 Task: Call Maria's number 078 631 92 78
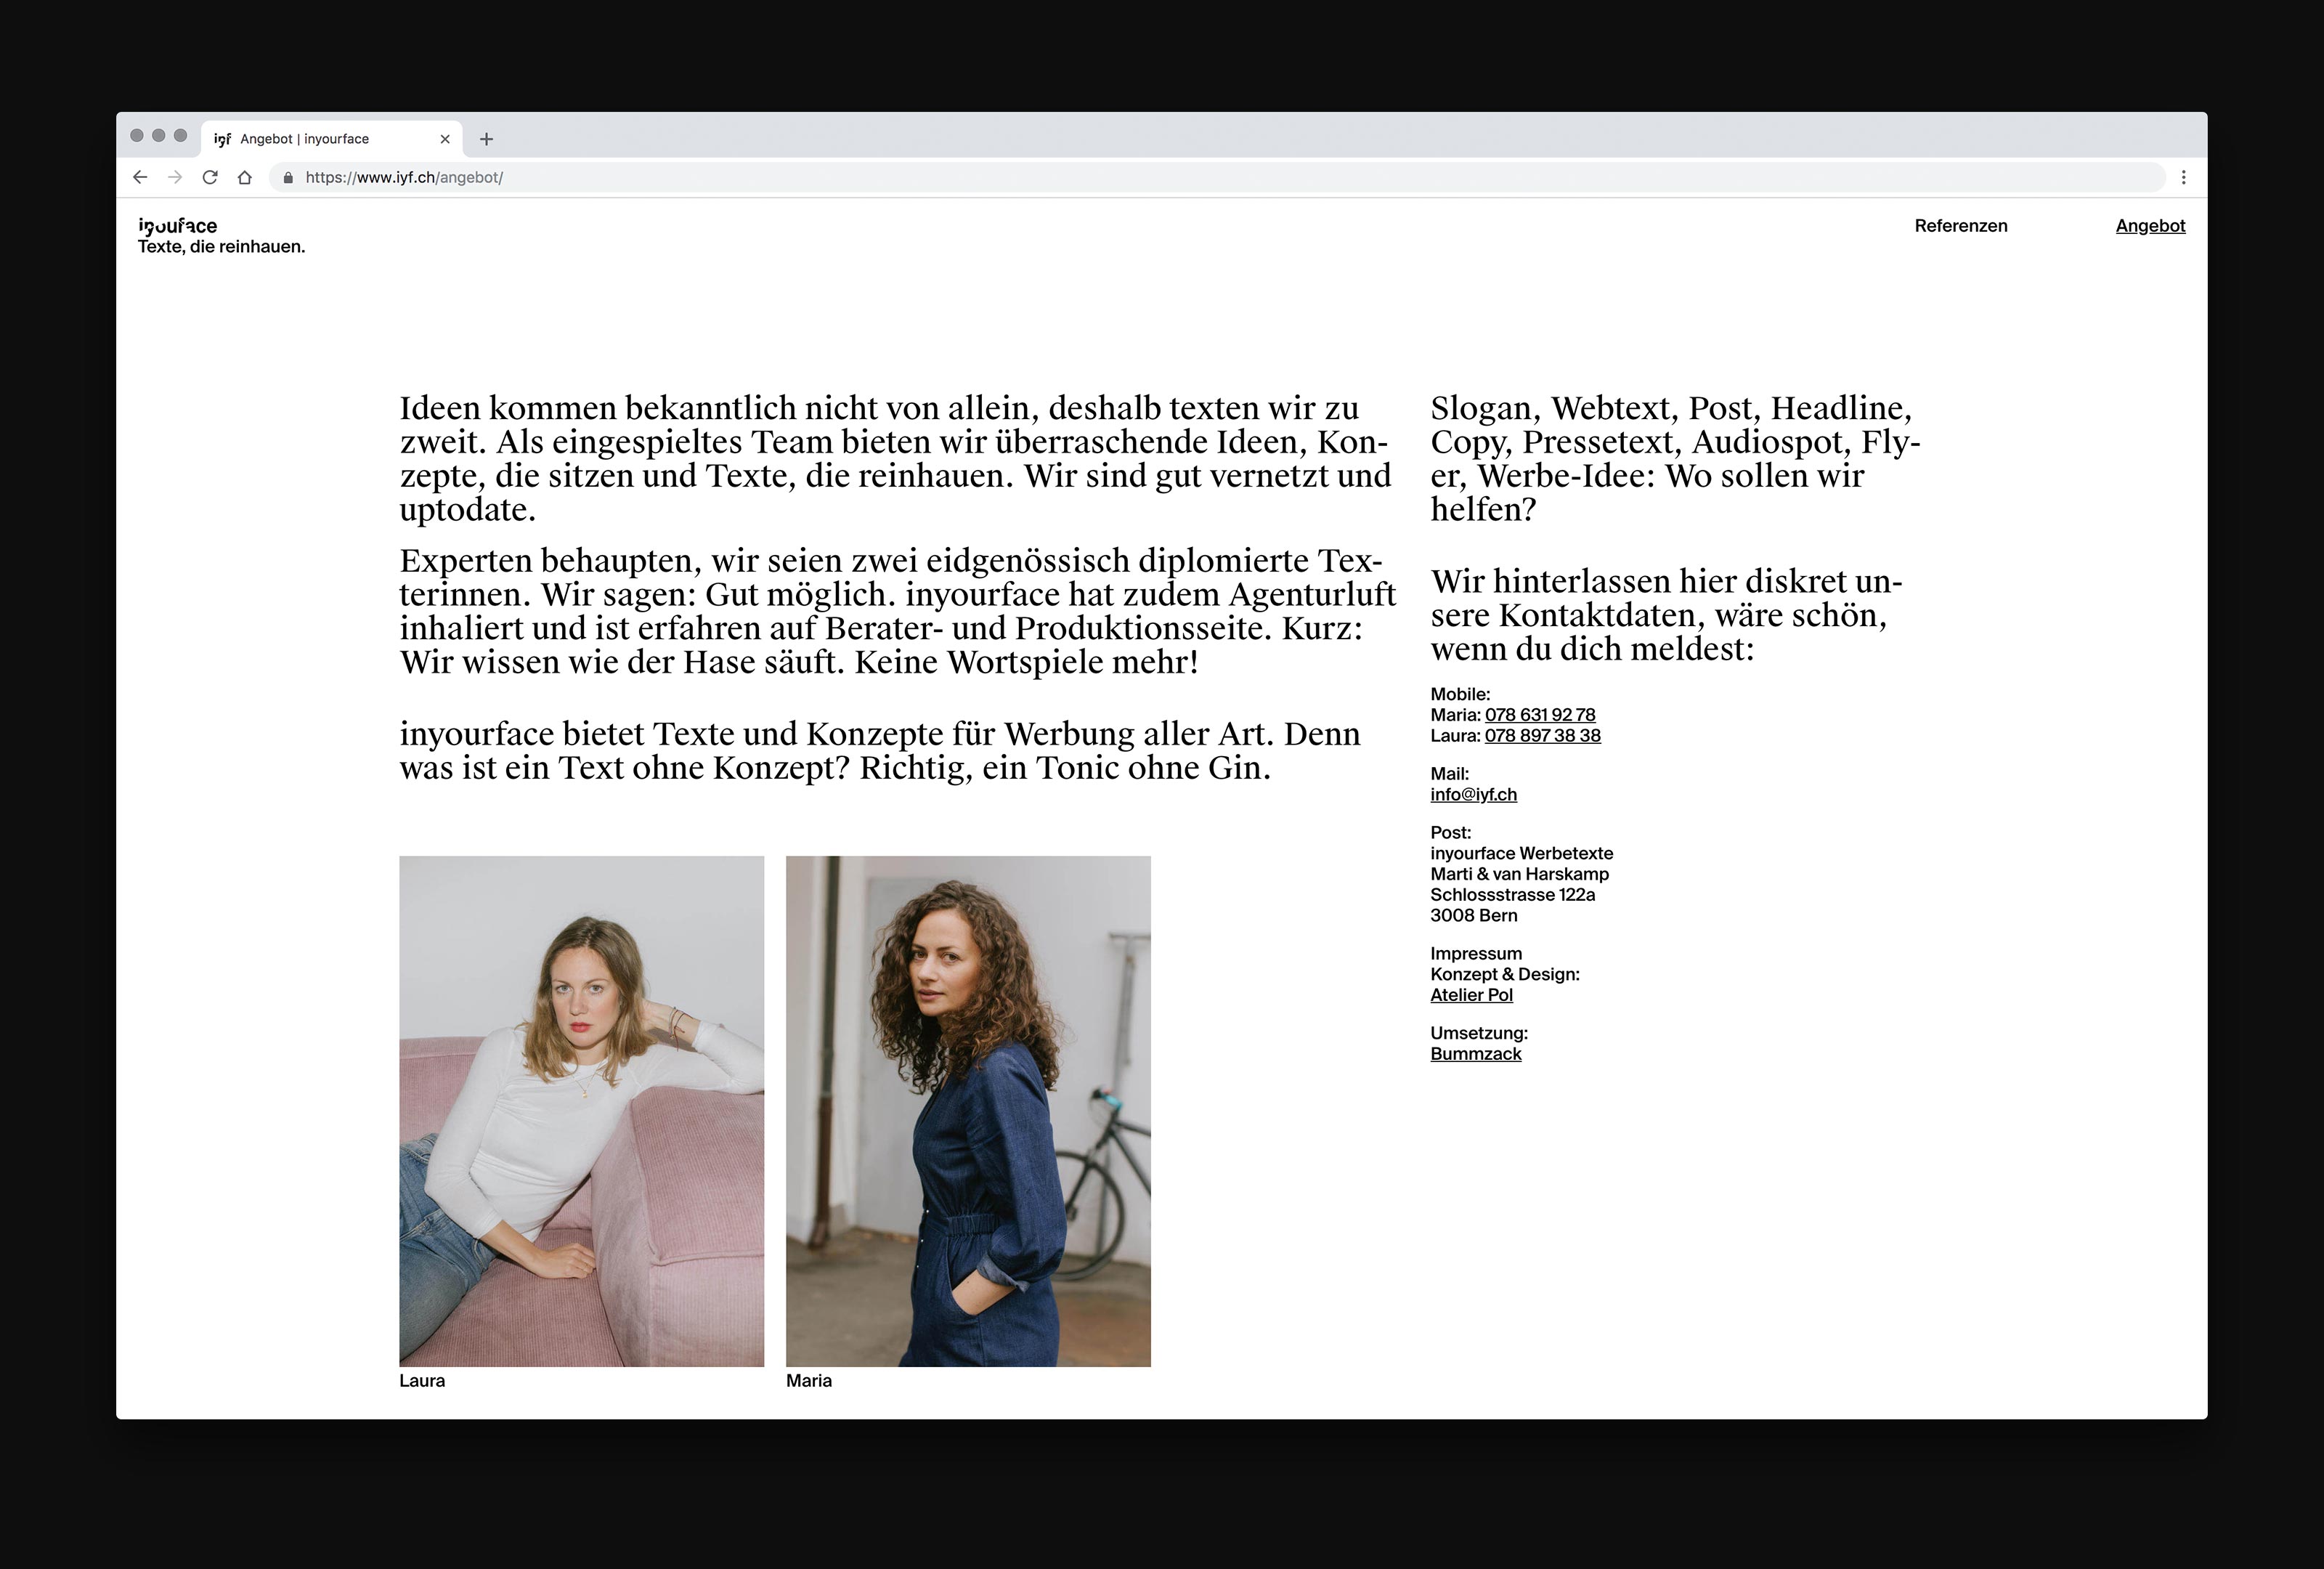(x=1539, y=715)
